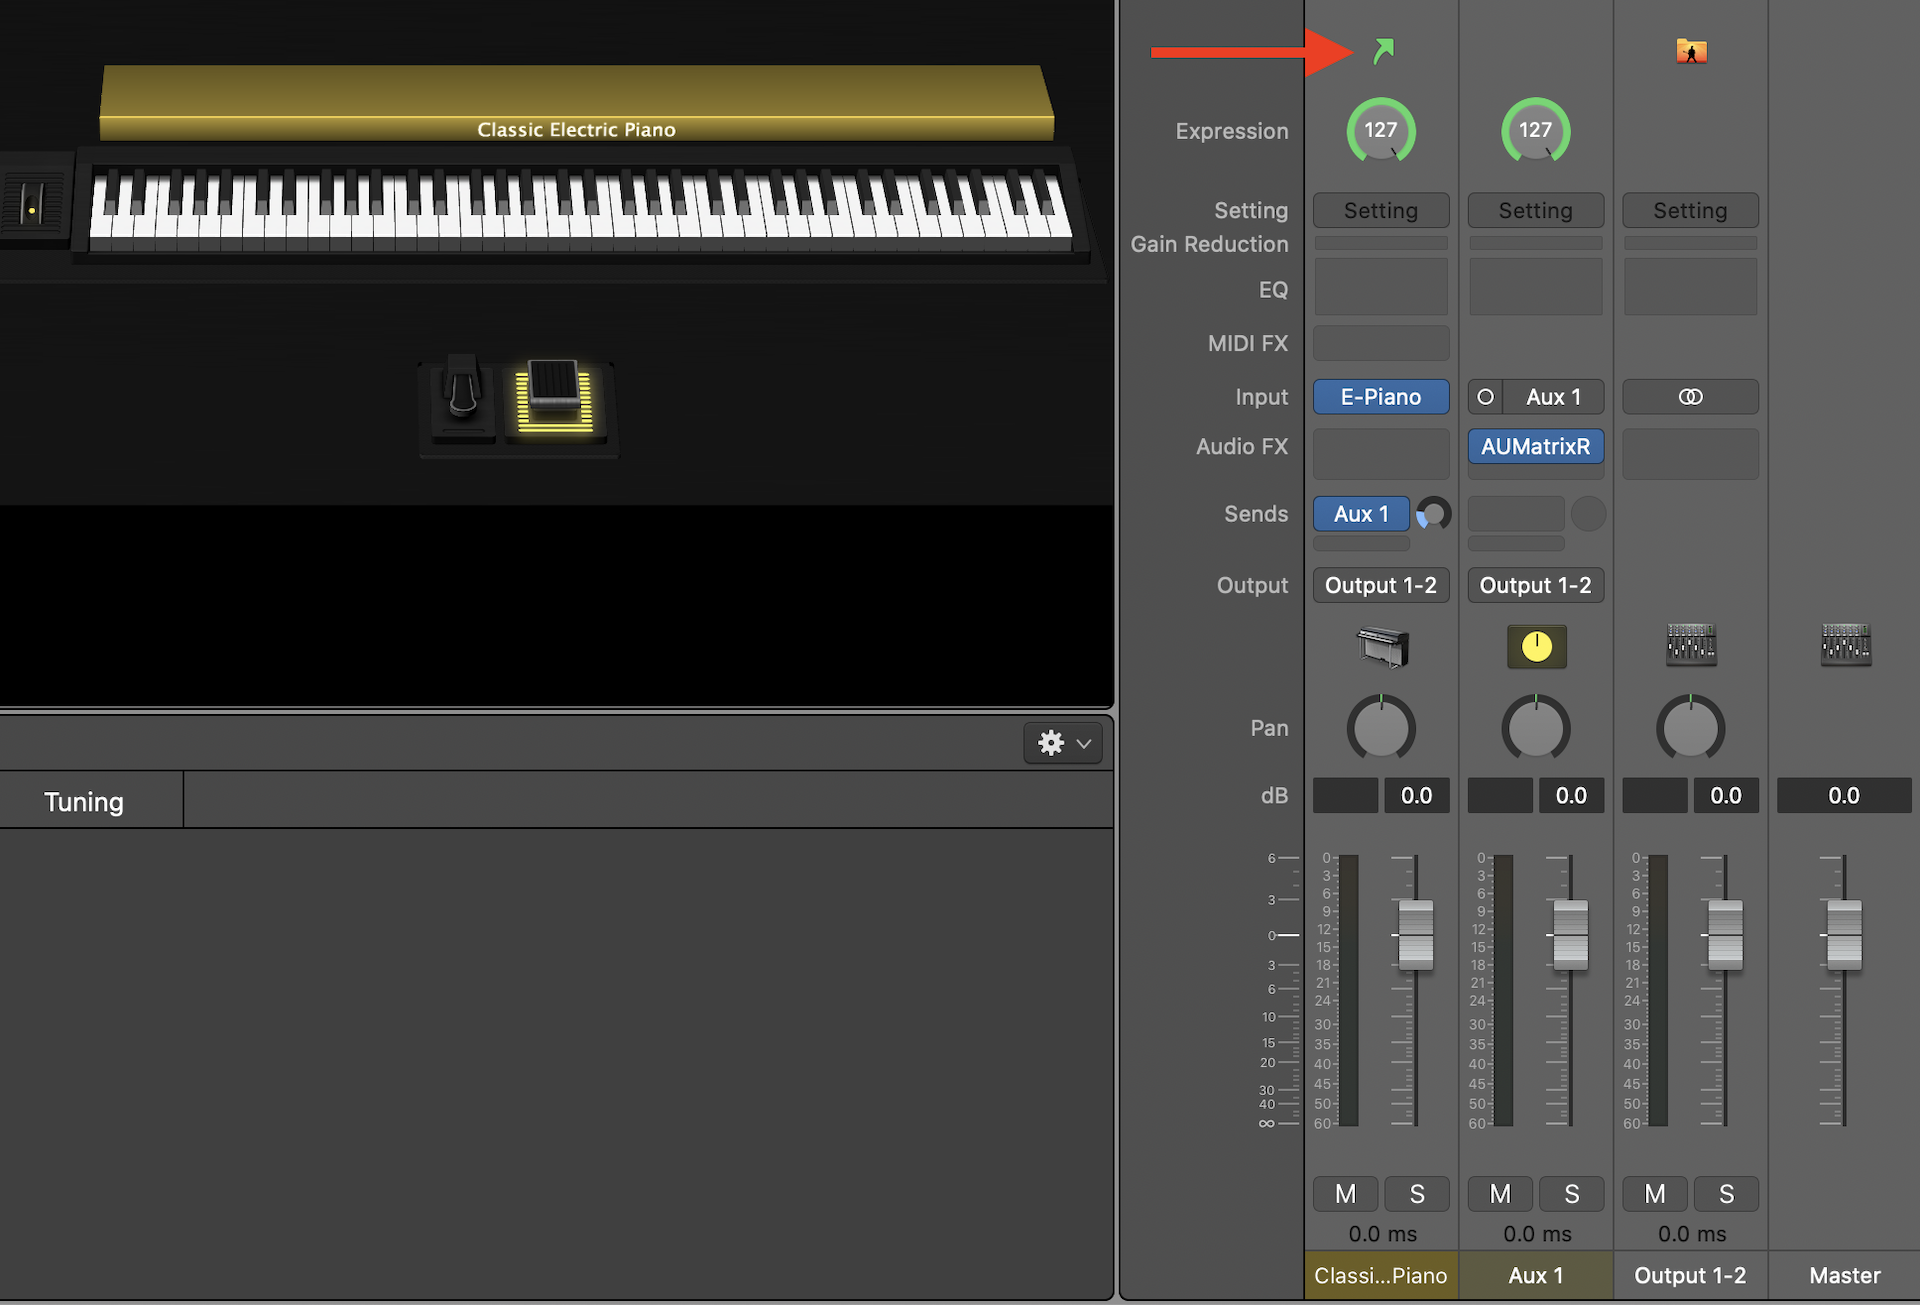This screenshot has height=1305, width=1920.
Task: Click the 0.0 ms latency value under Aux 1
Action: [1537, 1234]
